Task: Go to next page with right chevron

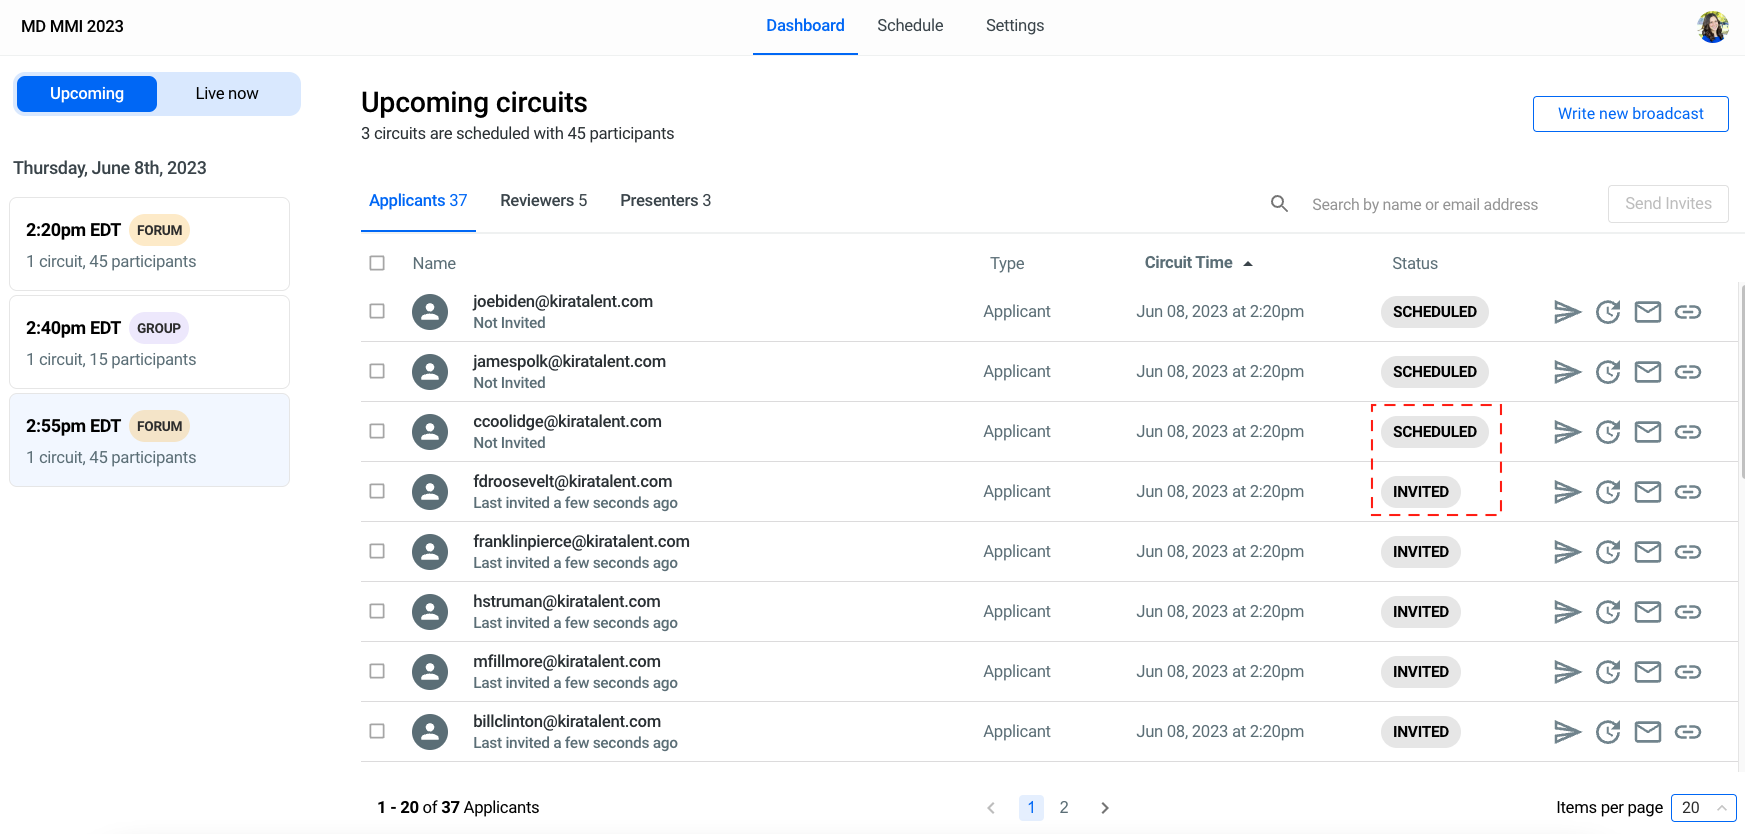Action: [1105, 808]
